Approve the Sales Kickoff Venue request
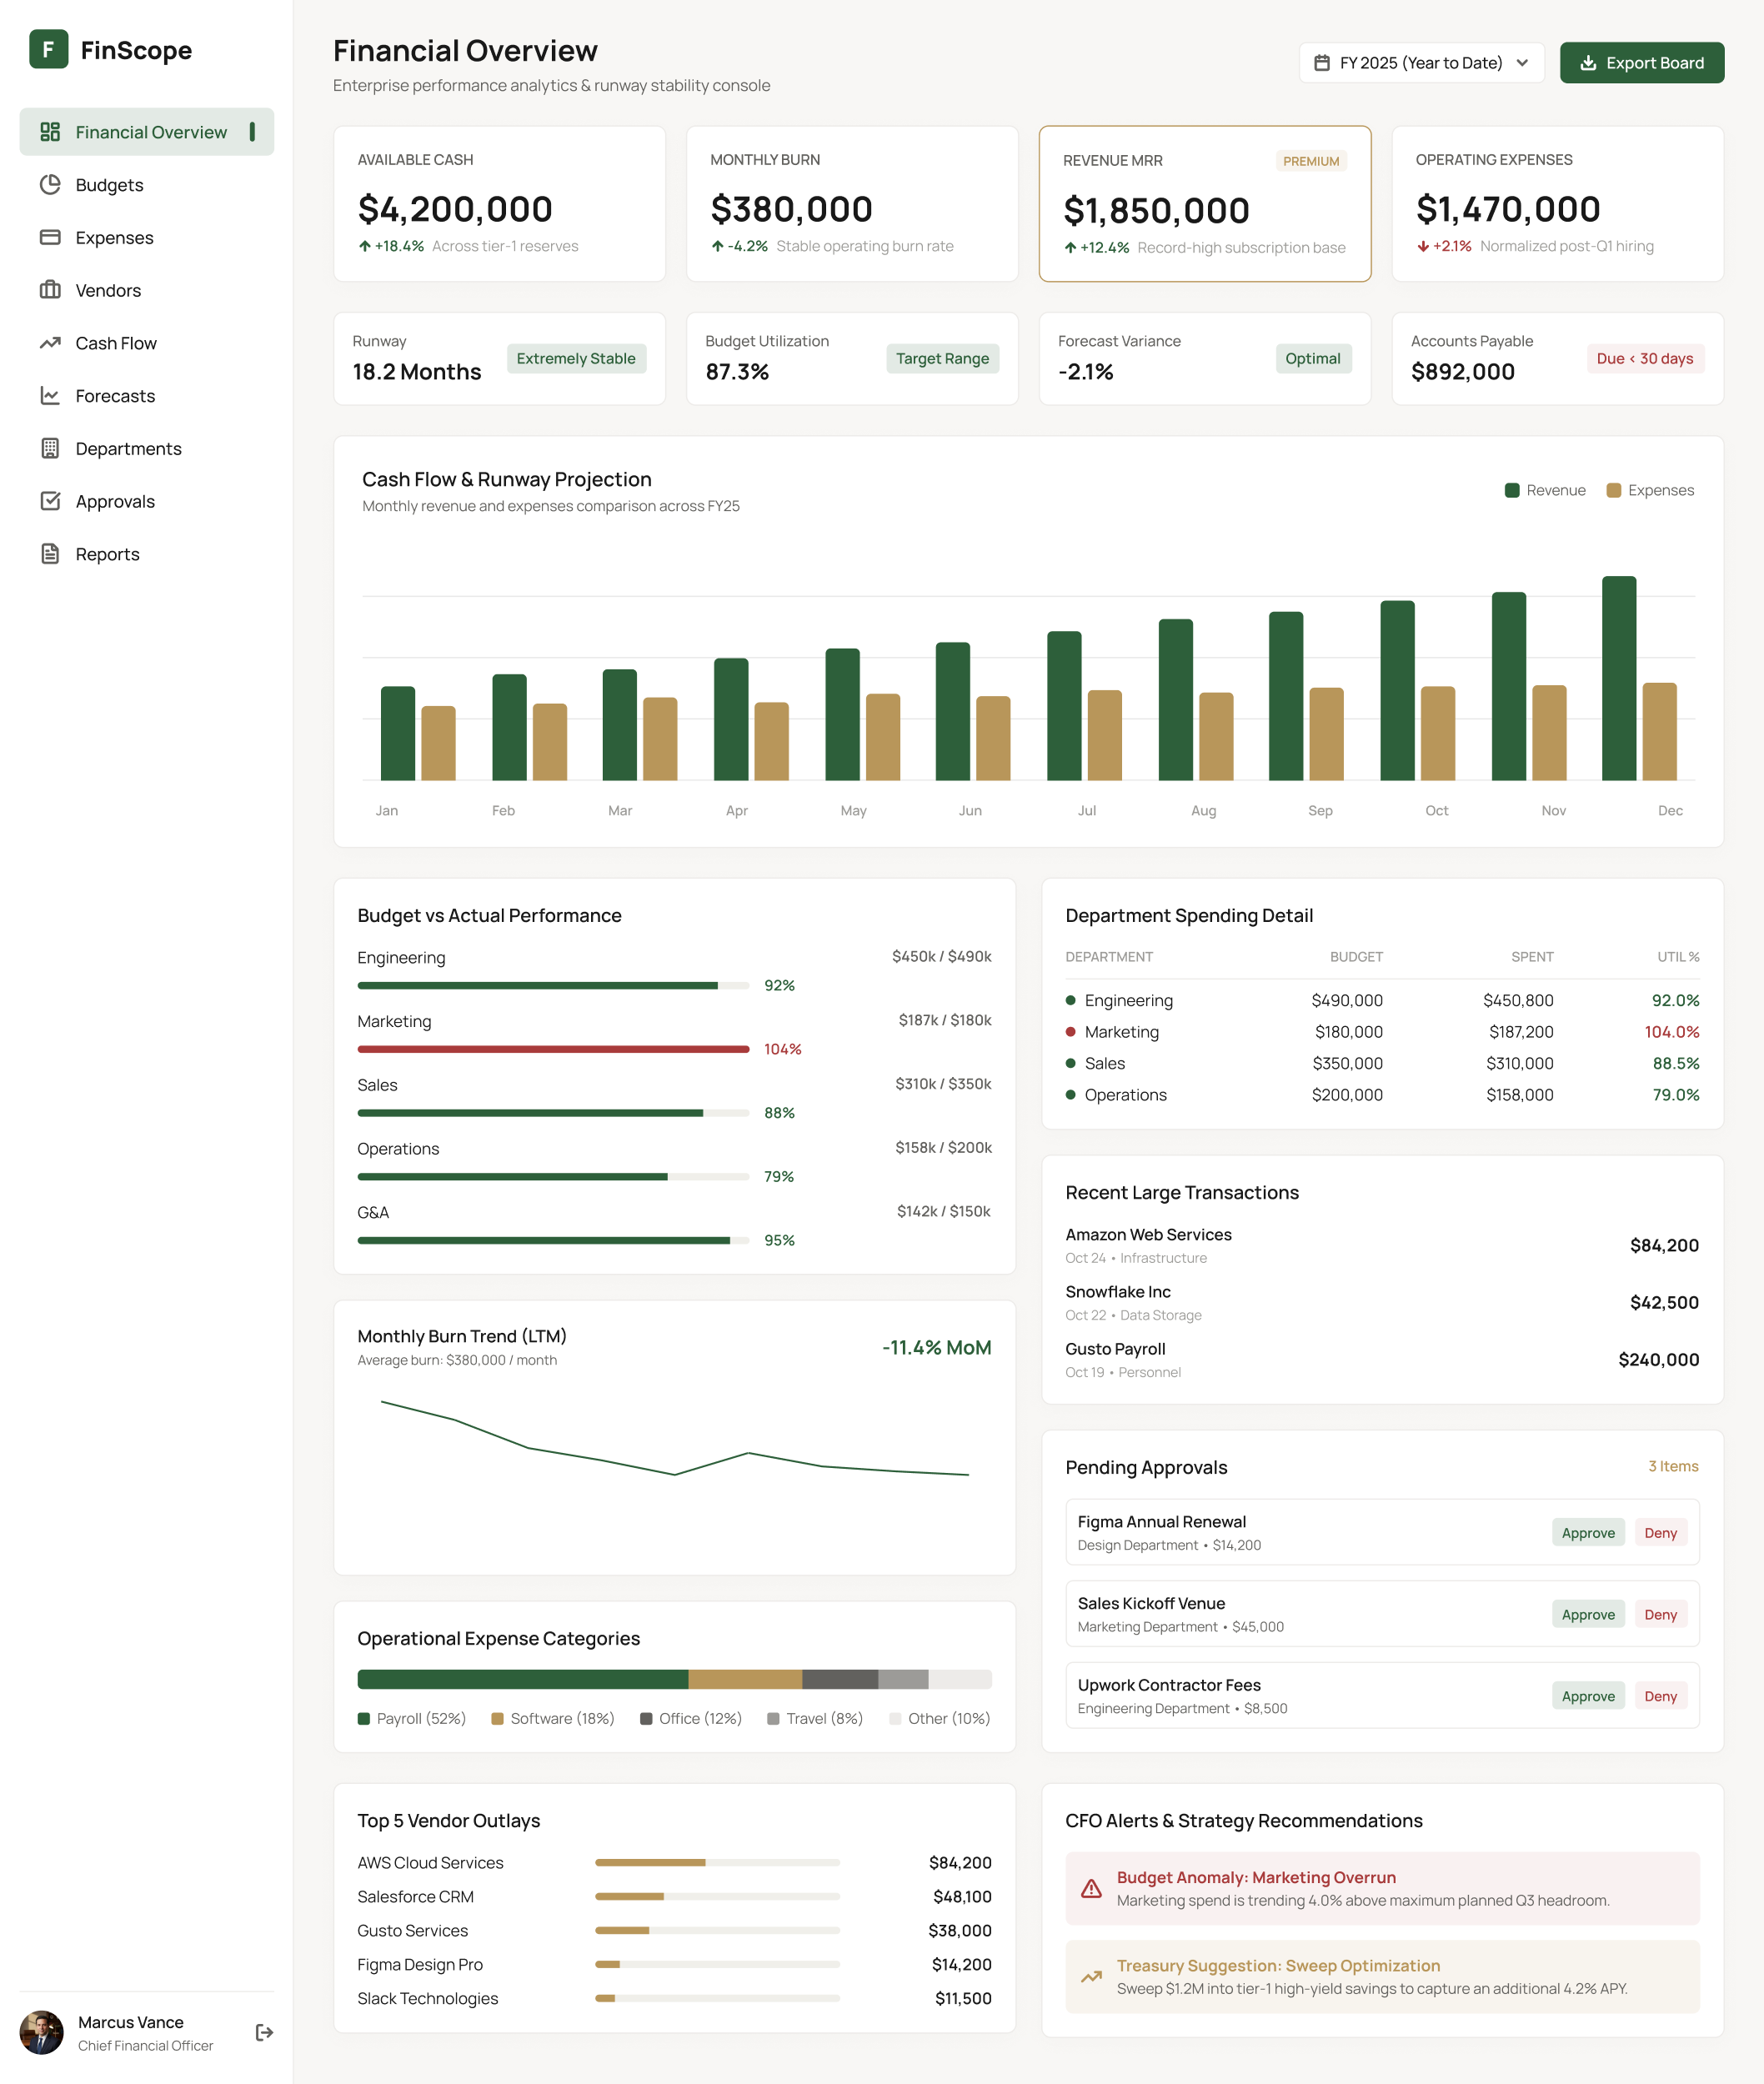This screenshot has width=1764, height=2084. 1588,1615
